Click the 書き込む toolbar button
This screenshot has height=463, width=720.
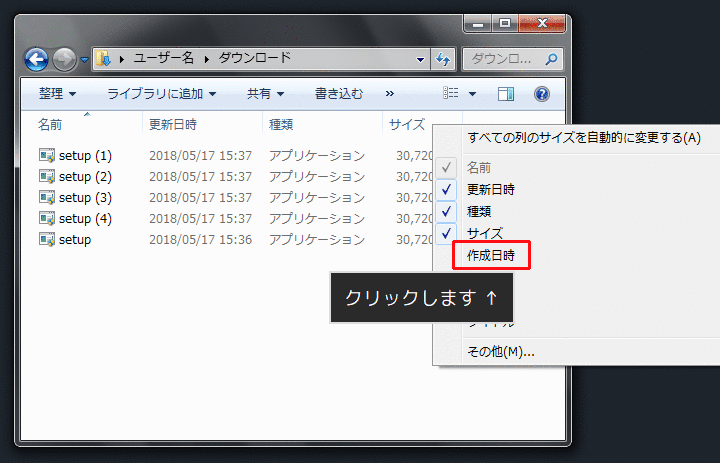click(338, 94)
